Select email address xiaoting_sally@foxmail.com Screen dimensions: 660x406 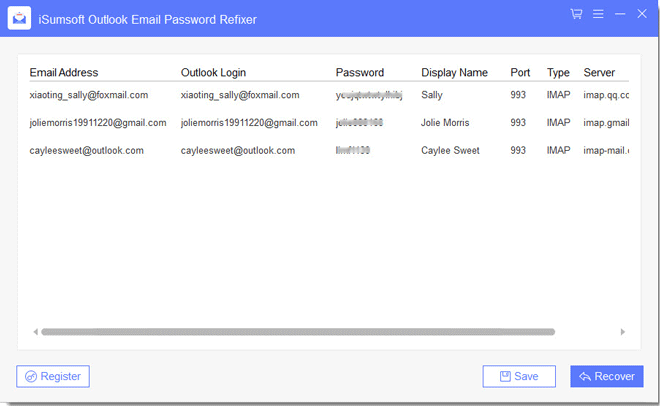click(x=89, y=95)
